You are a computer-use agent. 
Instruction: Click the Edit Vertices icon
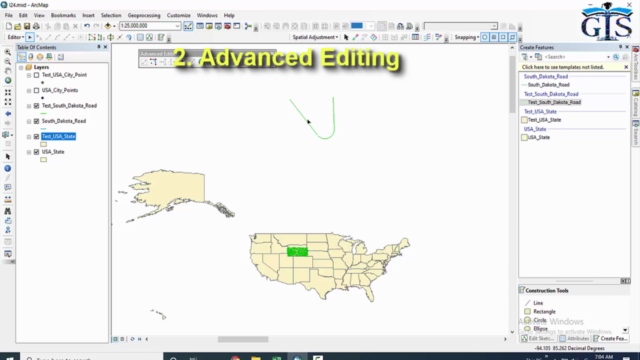coord(92,37)
